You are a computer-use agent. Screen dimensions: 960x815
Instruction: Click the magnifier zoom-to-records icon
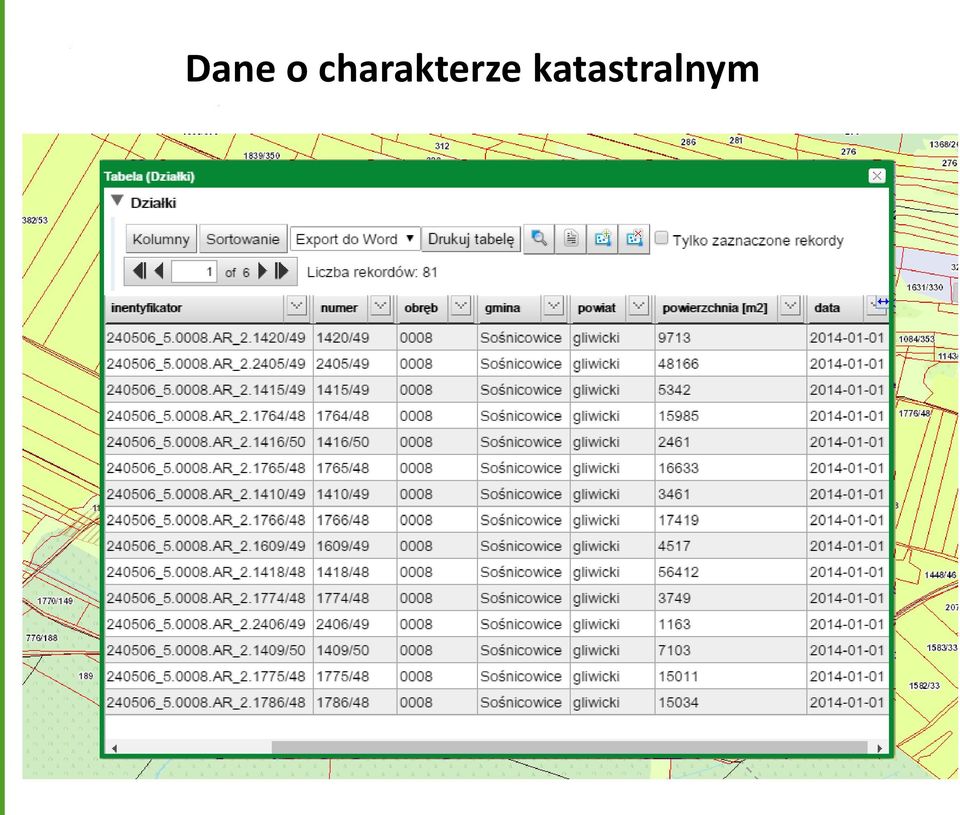(x=539, y=239)
